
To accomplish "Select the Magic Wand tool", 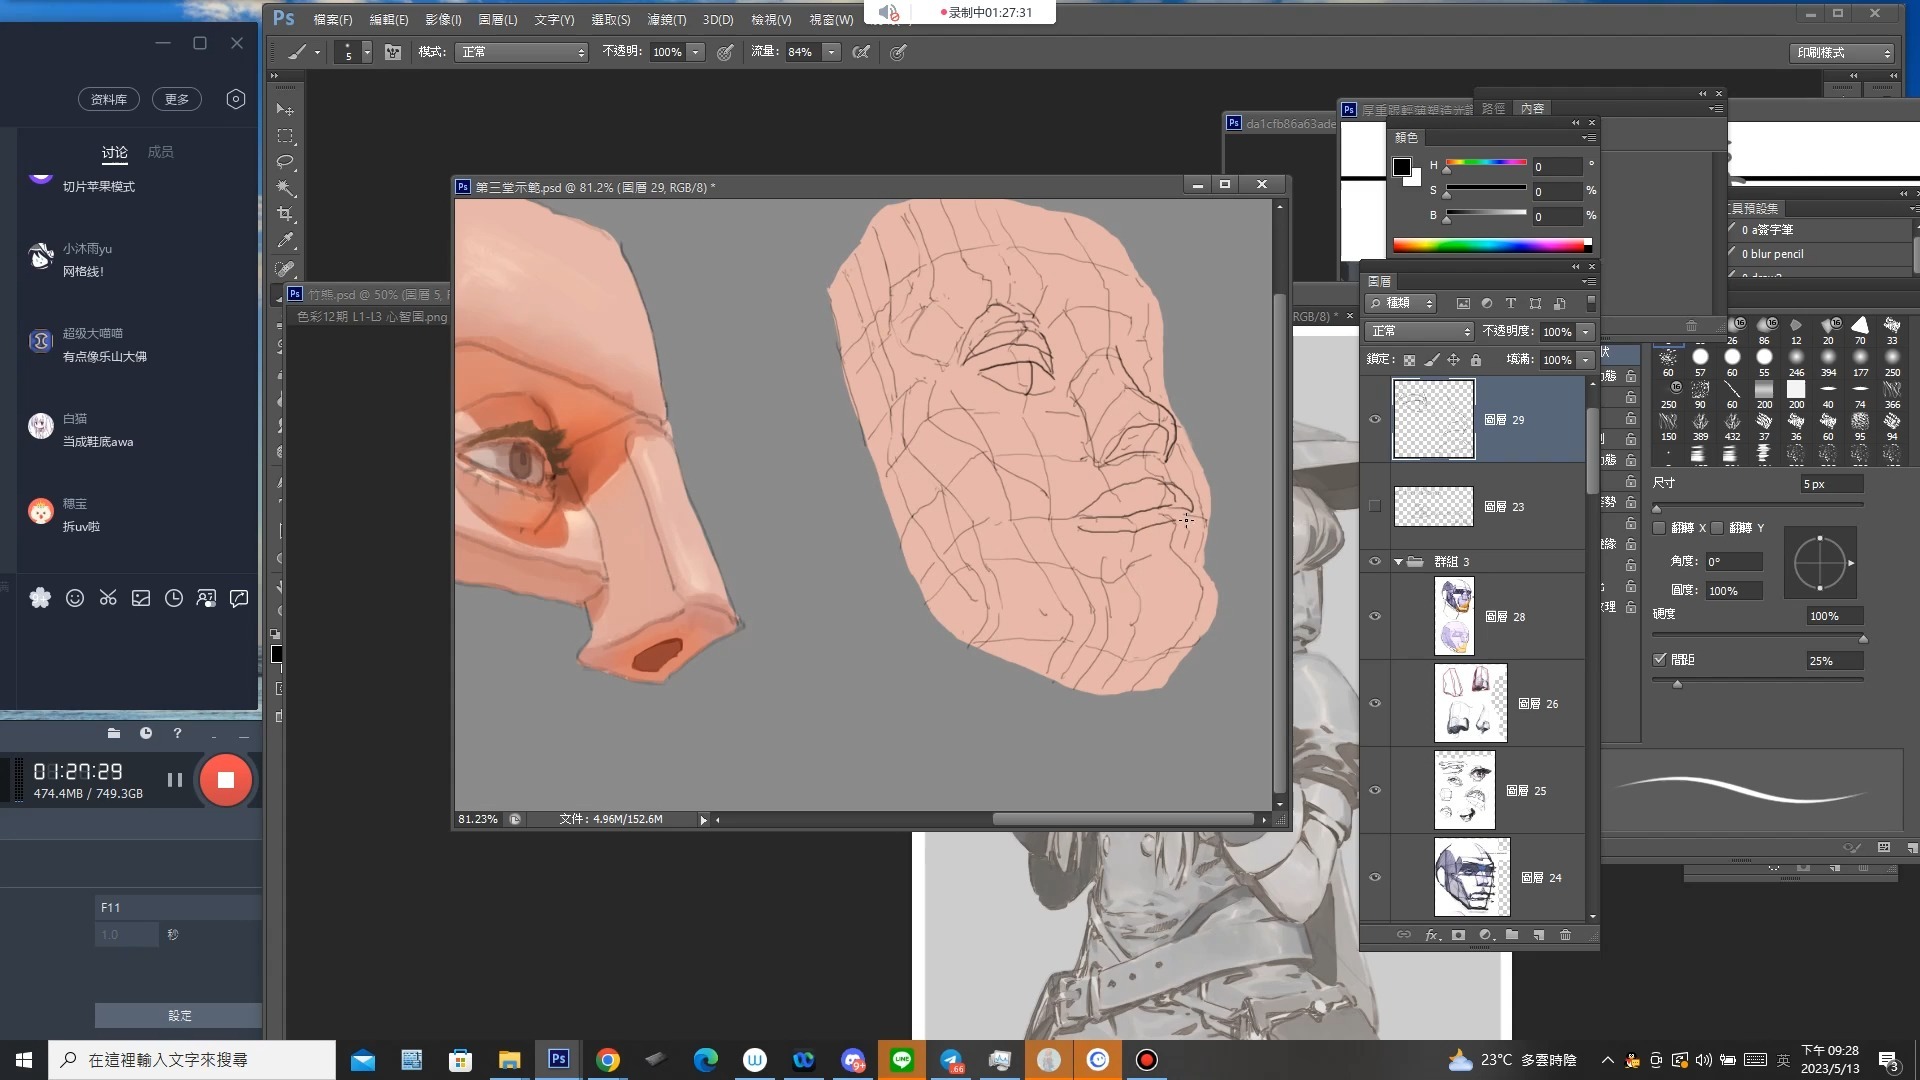I will tap(285, 188).
